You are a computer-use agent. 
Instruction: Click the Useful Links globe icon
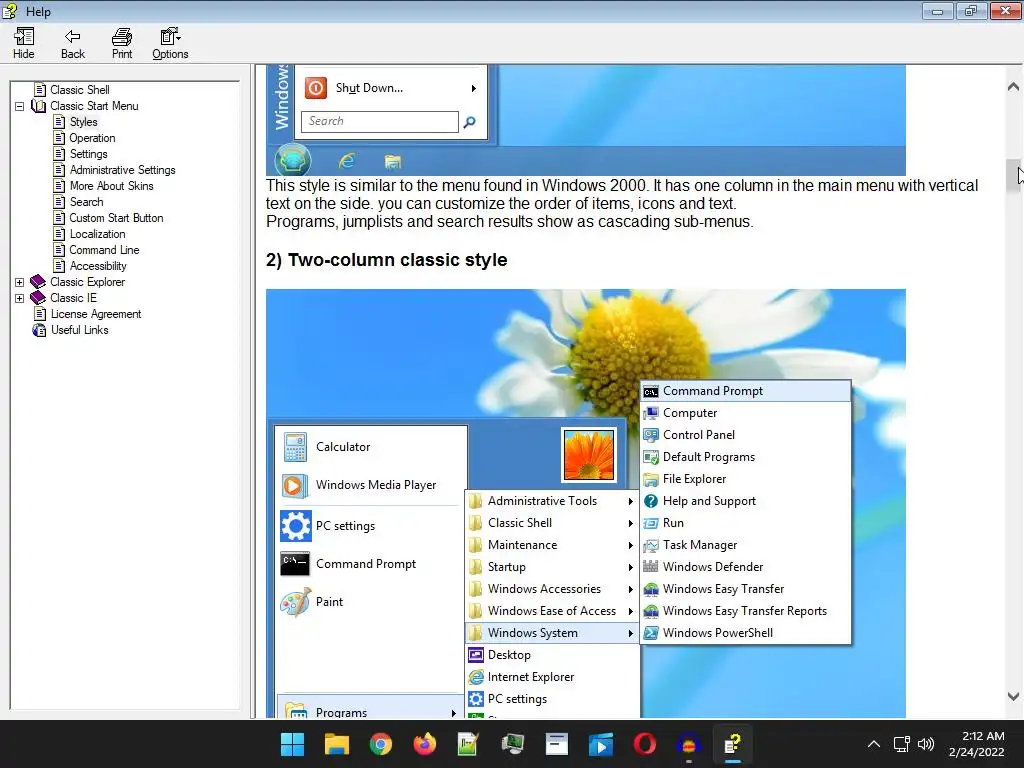pyautogui.click(x=39, y=330)
